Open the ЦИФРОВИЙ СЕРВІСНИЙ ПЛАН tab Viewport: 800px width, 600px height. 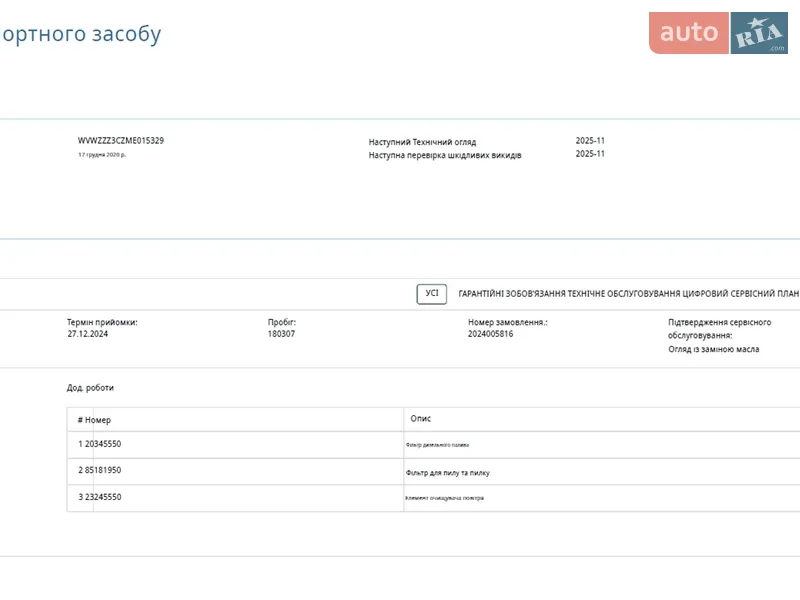[x=742, y=294]
